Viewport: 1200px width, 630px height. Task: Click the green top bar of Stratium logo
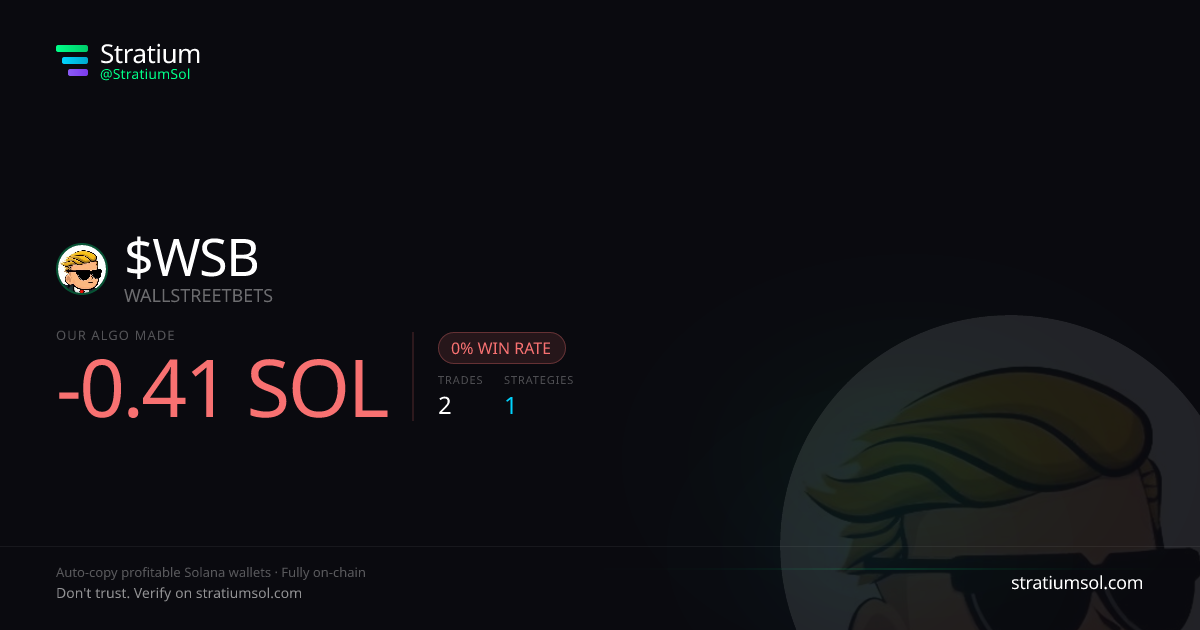pyautogui.click(x=72, y=48)
